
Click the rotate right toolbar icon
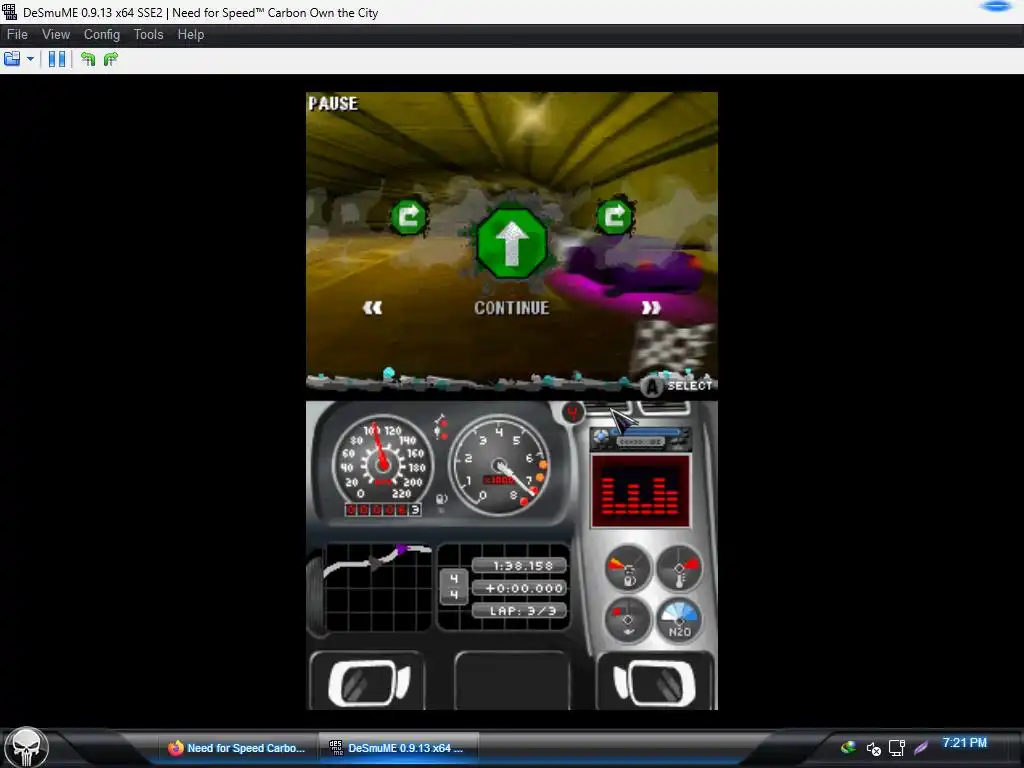[x=111, y=59]
